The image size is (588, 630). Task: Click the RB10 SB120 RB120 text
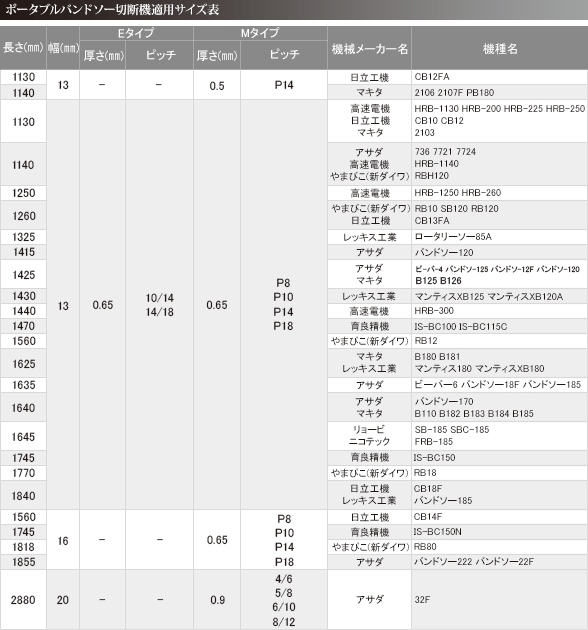pos(456,209)
